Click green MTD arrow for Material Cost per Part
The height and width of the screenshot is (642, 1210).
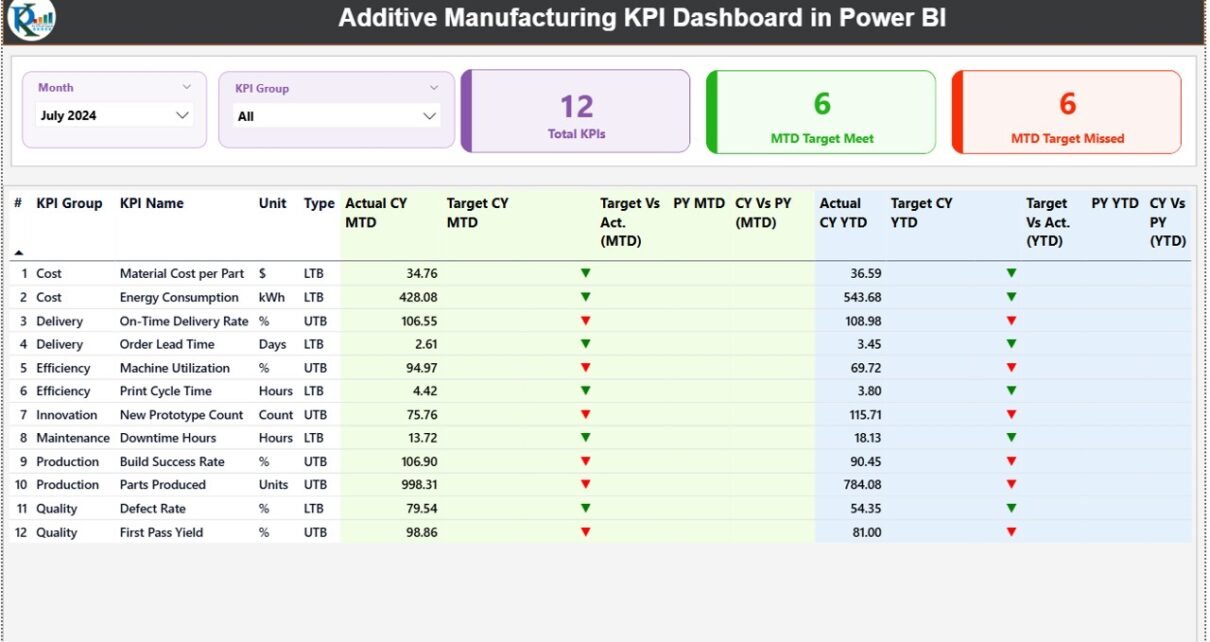pyautogui.click(x=585, y=273)
